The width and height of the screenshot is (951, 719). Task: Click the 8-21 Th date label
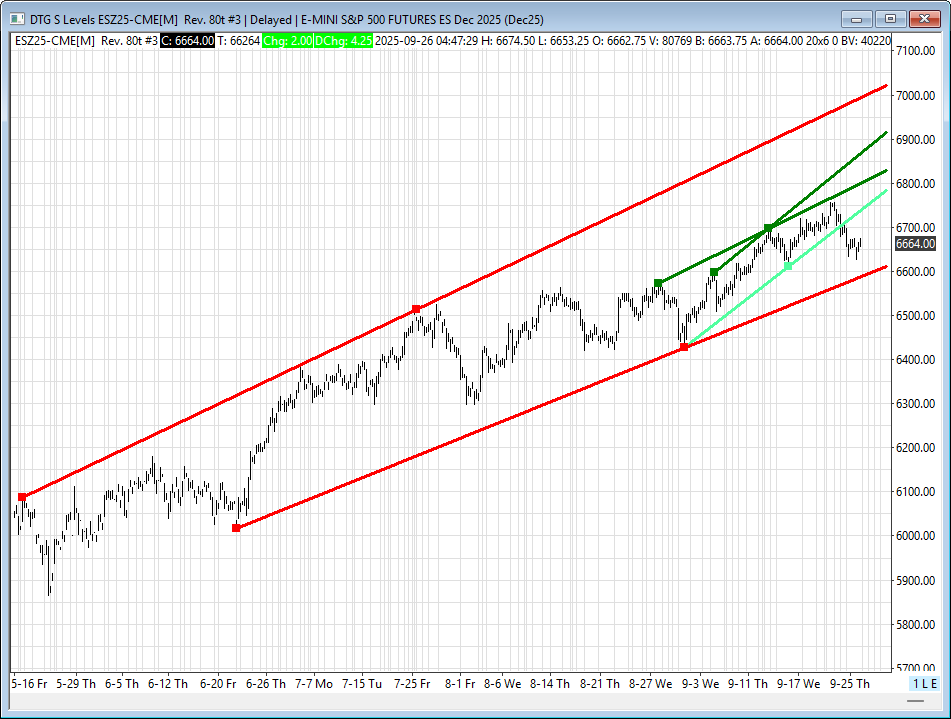[x=600, y=684]
